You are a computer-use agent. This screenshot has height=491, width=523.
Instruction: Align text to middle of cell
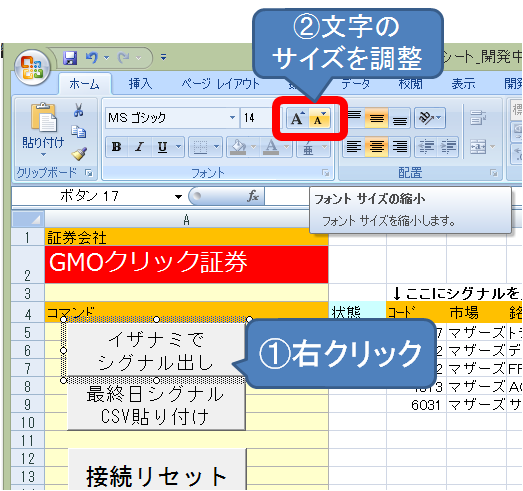click(x=377, y=117)
